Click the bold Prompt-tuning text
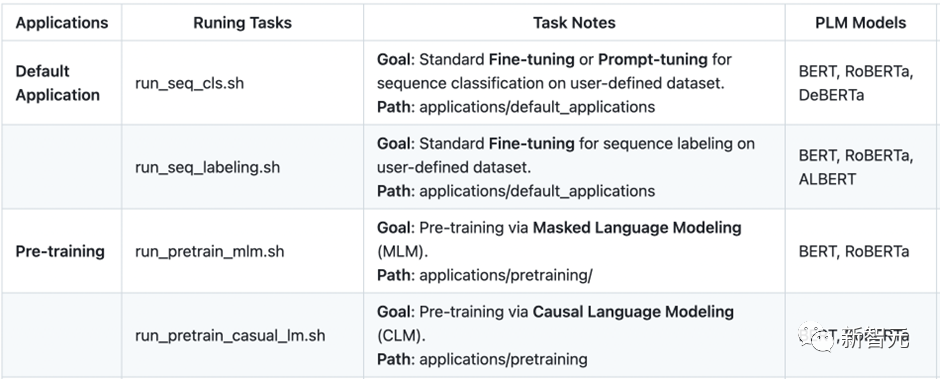 [x=653, y=59]
